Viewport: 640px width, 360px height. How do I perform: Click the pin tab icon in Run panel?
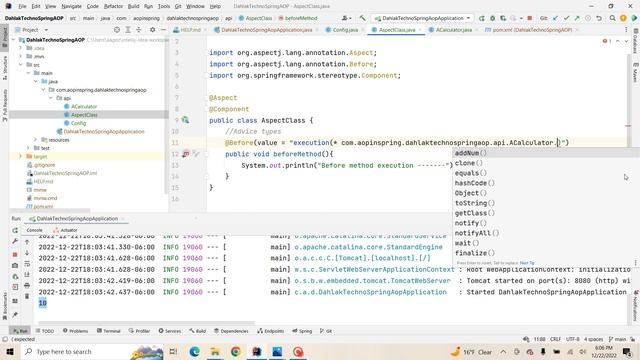point(15,315)
